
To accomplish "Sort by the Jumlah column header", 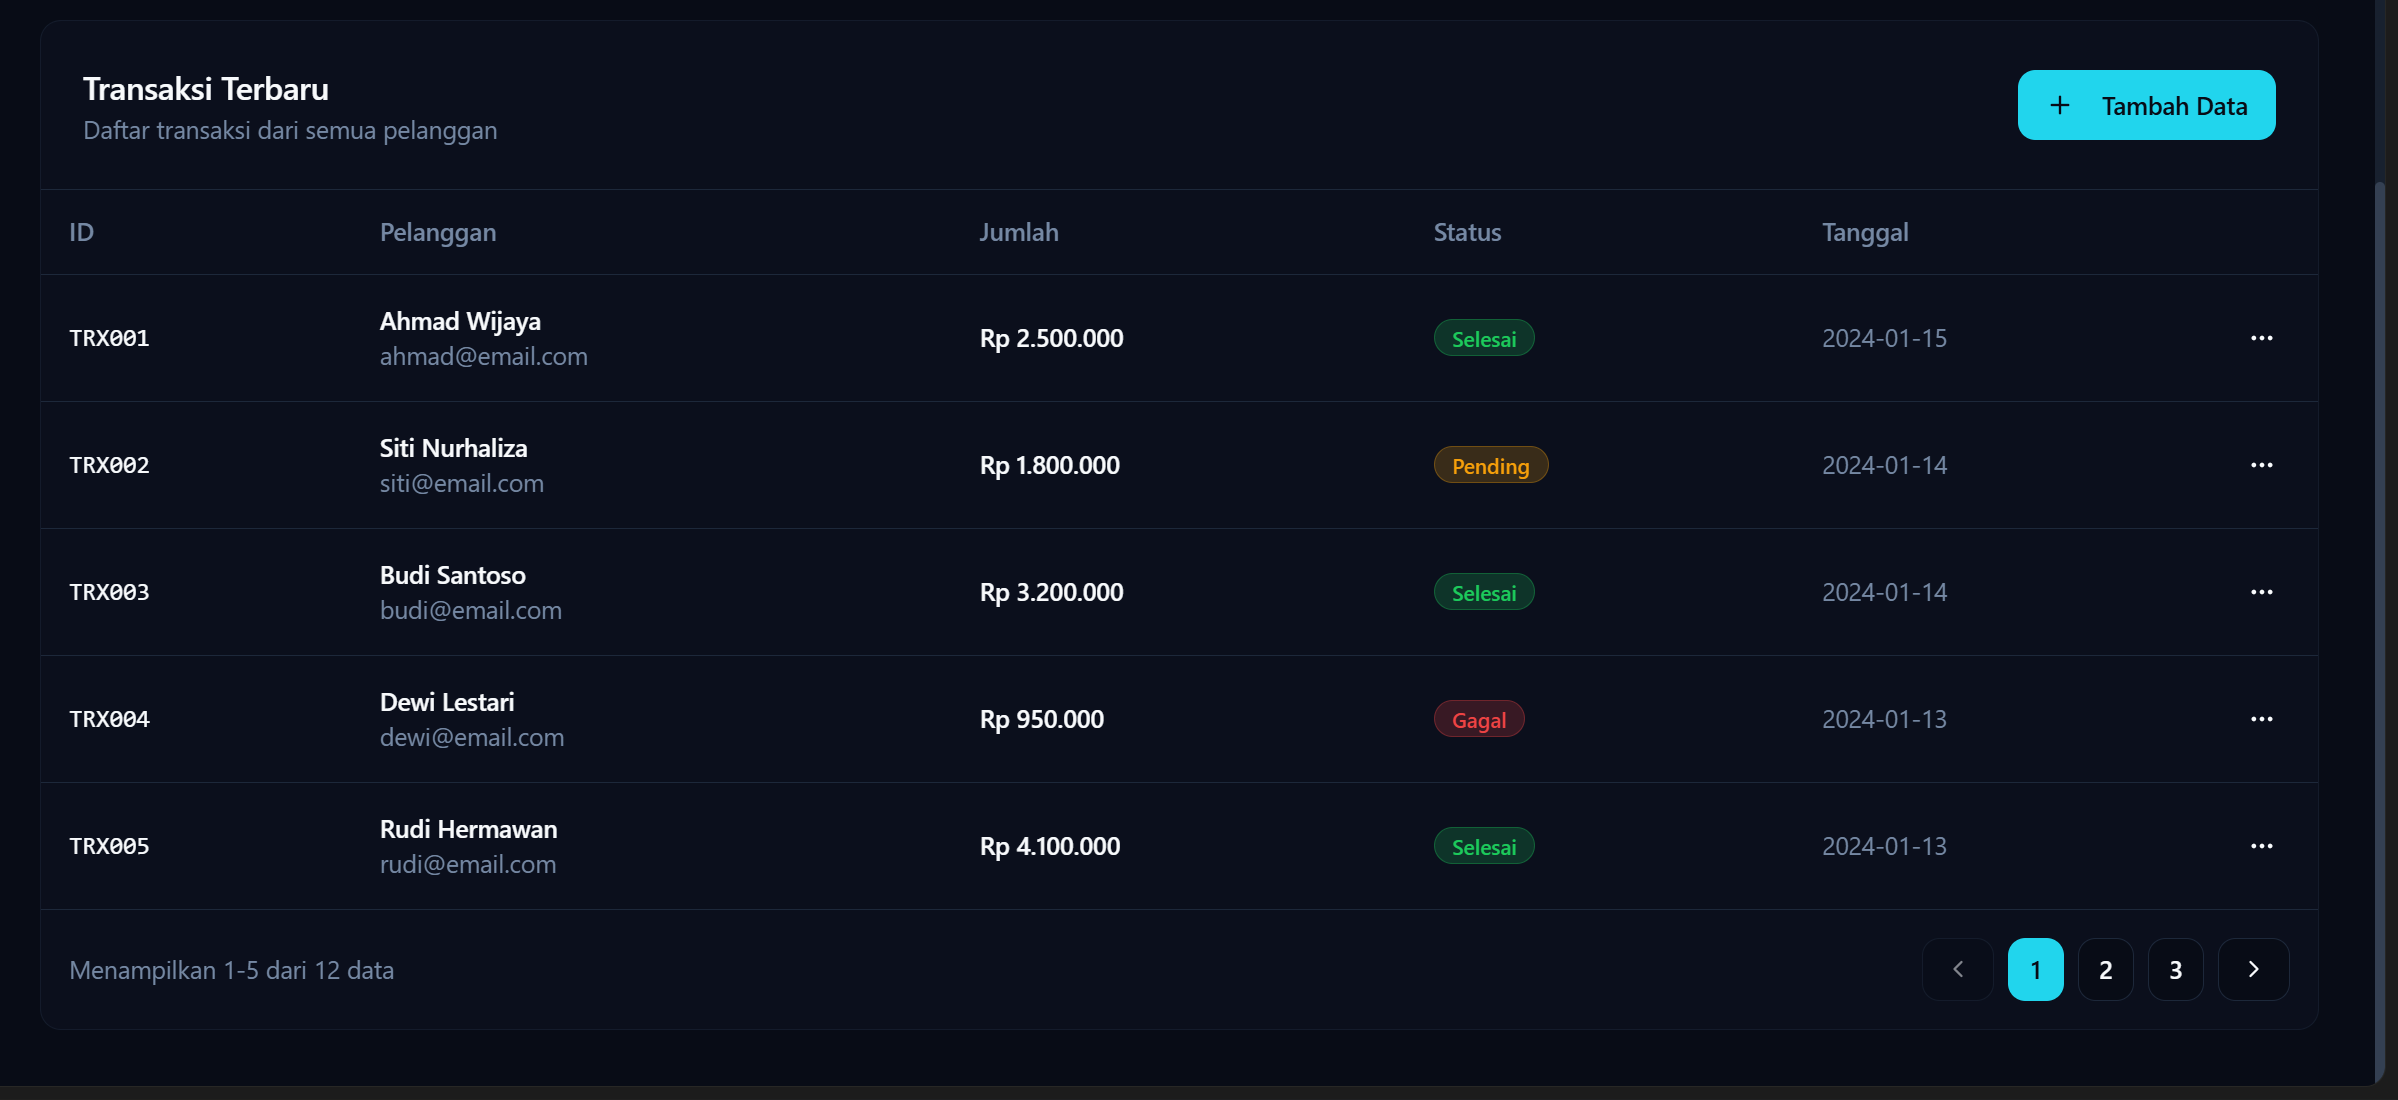I will [1018, 232].
